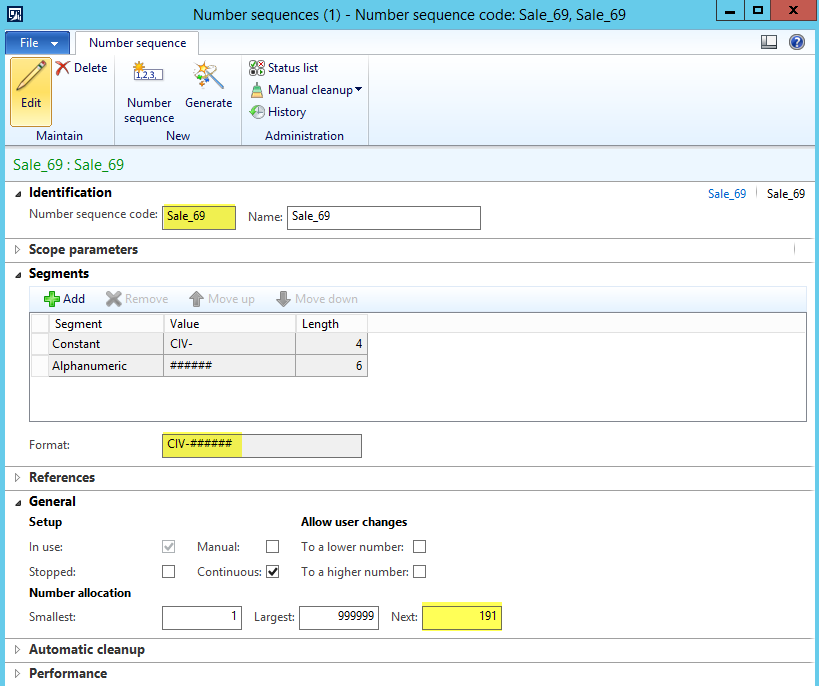Click the Name input field
Screen dimensions: 819x686
pos(383,217)
